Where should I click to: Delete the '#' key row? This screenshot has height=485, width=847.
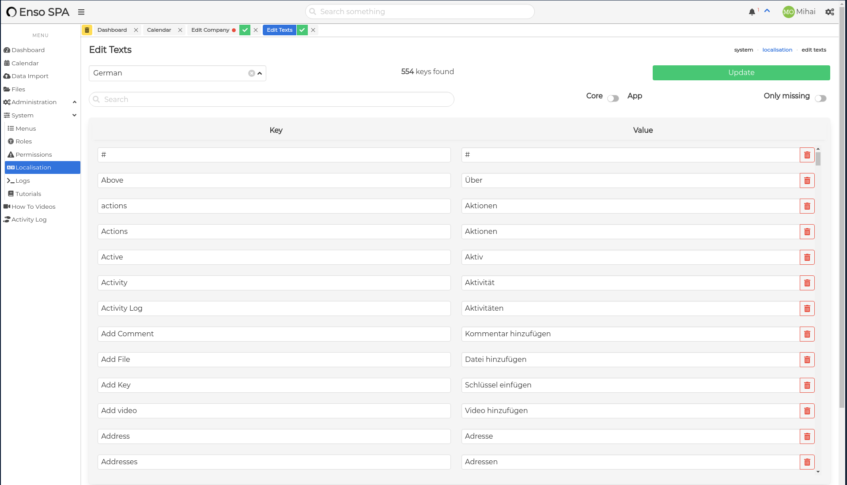807,155
